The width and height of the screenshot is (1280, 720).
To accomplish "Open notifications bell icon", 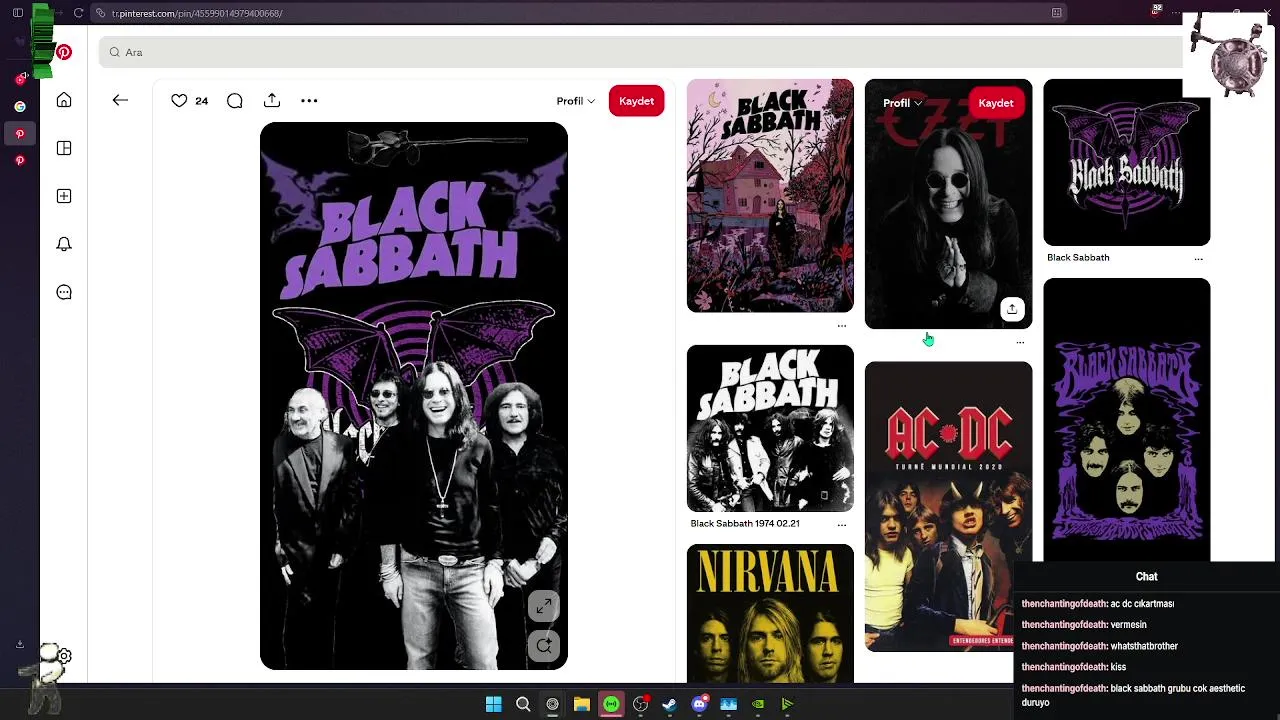I will pyautogui.click(x=64, y=244).
